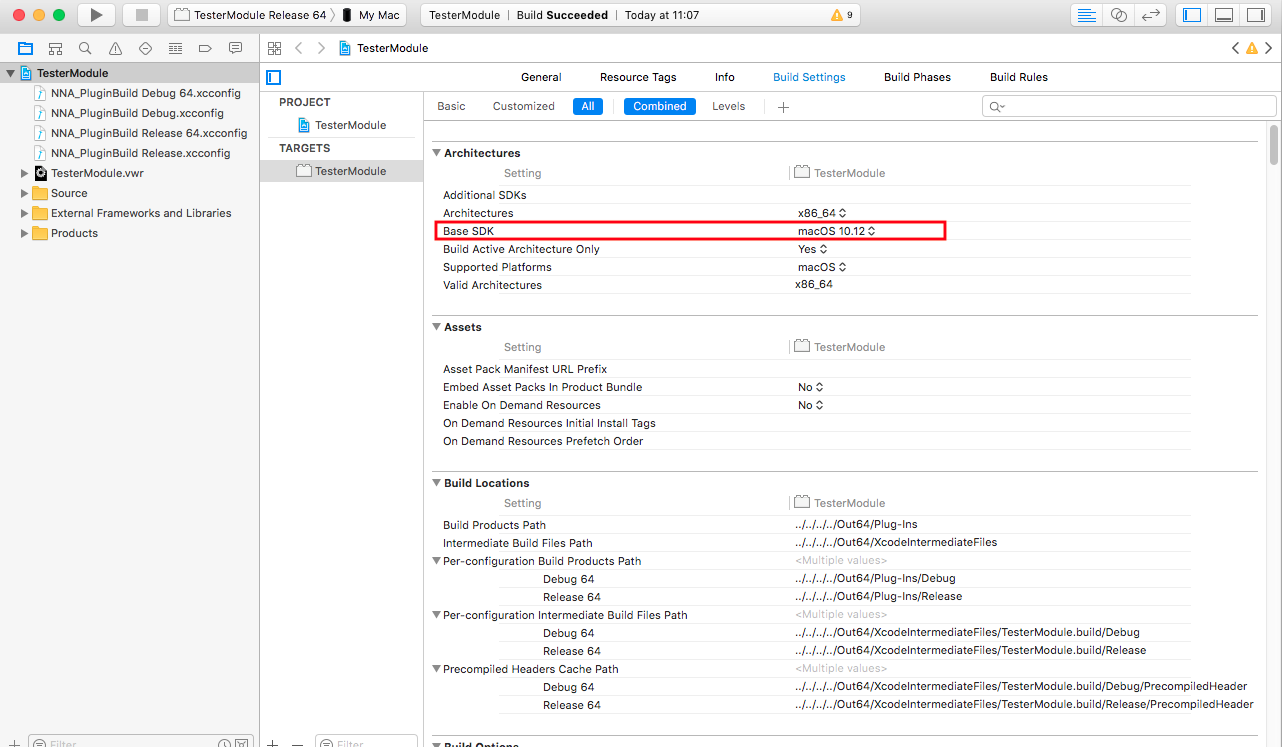This screenshot has height=747, width=1282.
Task: Collapse Per-configuration Build Products Path
Action: 437,561
